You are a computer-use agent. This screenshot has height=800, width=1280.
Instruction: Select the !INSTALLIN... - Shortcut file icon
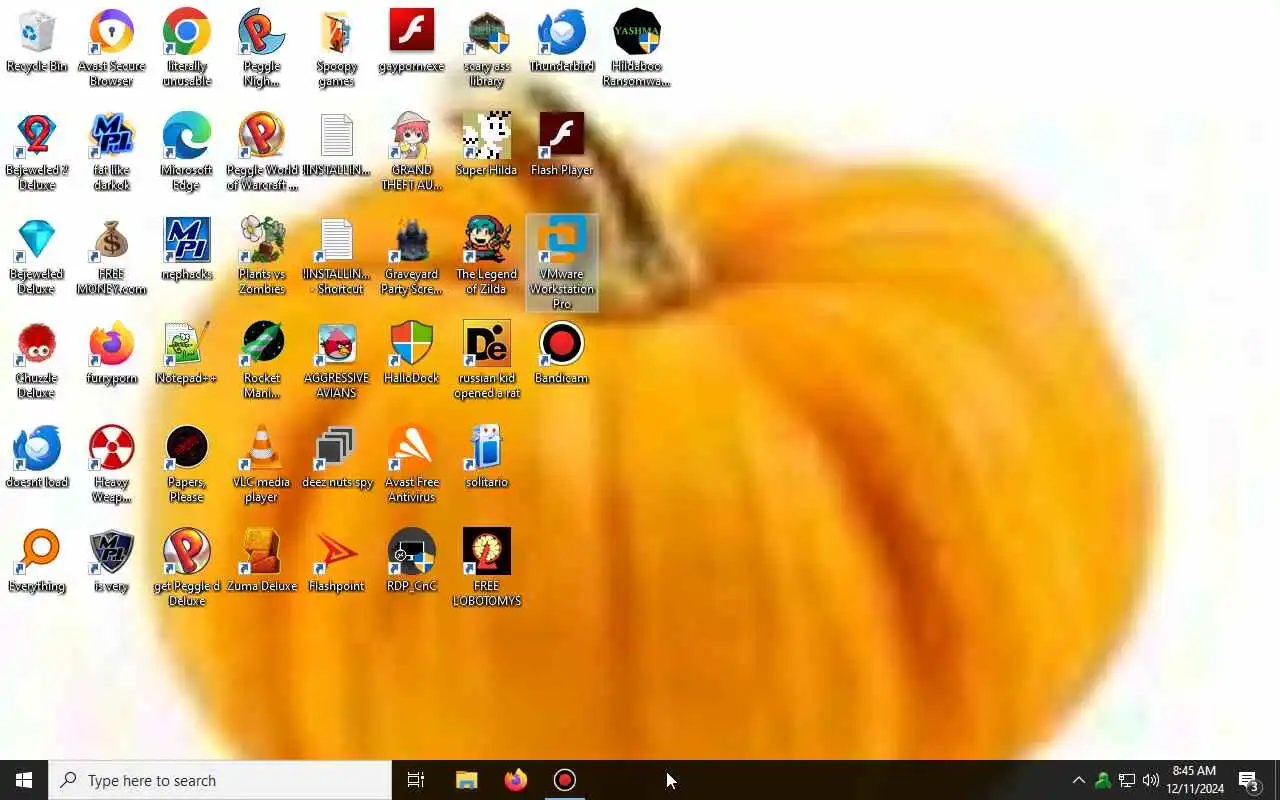[336, 256]
